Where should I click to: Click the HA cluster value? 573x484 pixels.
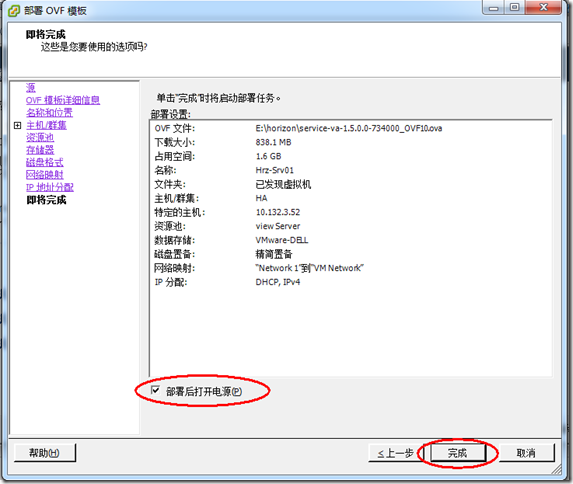261,198
